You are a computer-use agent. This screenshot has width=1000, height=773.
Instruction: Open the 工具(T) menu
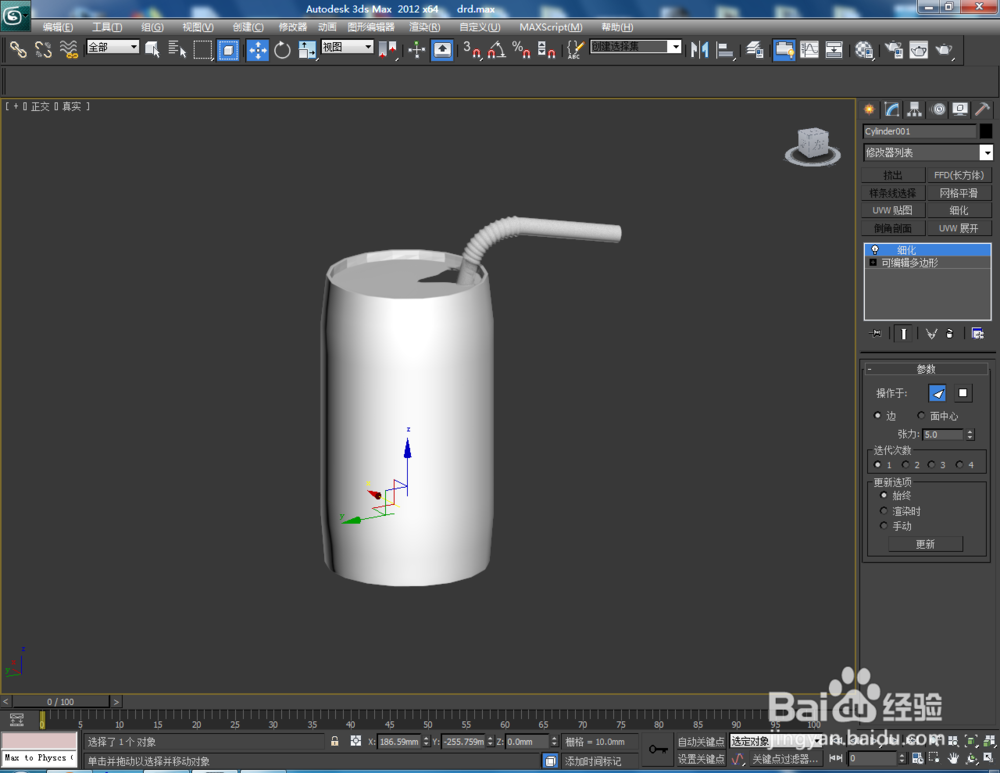[107, 27]
